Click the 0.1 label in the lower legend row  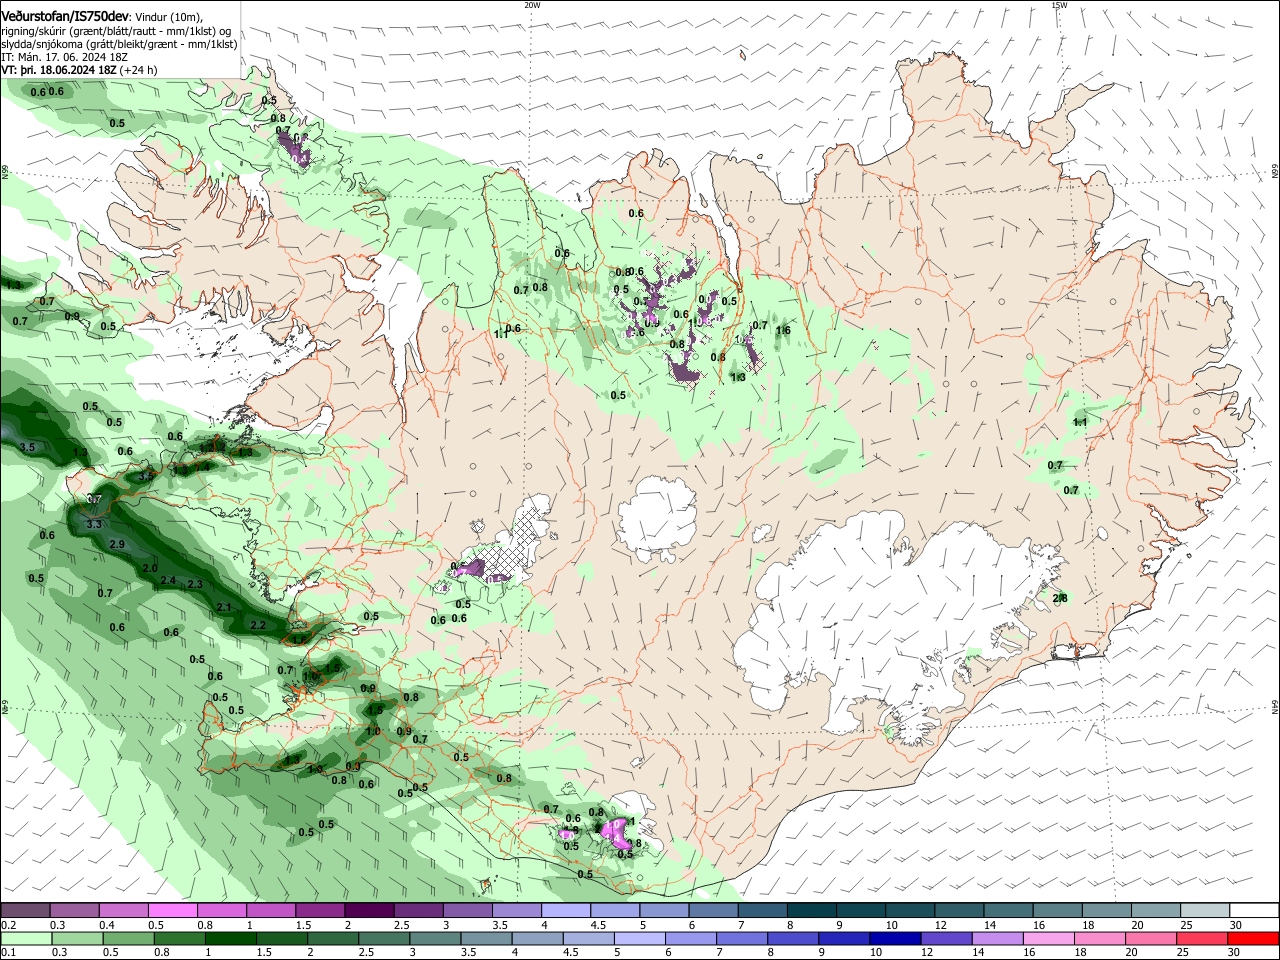pyautogui.click(x=8, y=953)
